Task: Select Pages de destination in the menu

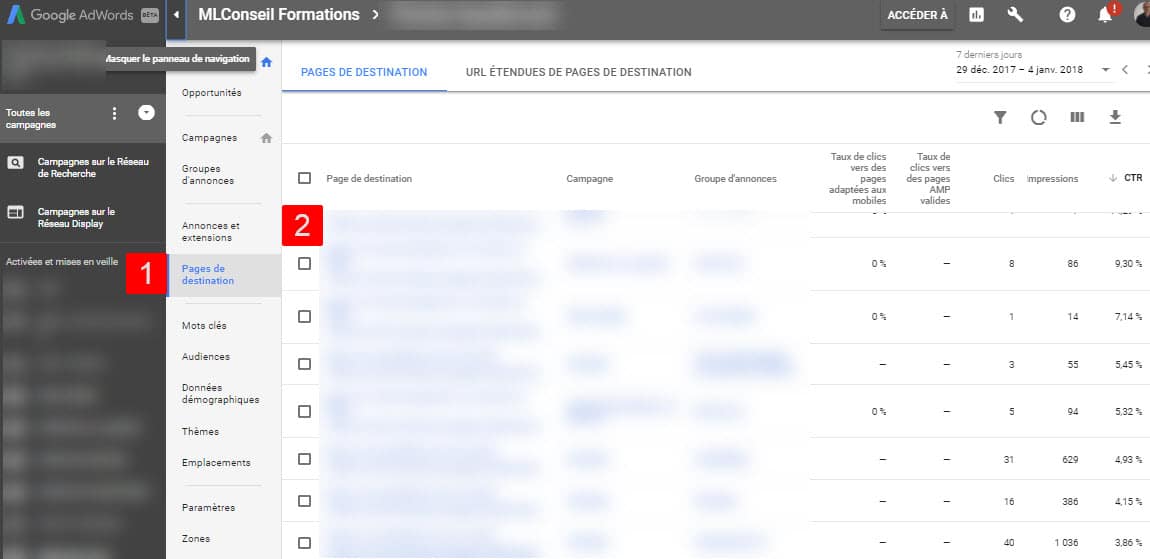Action: [224, 274]
